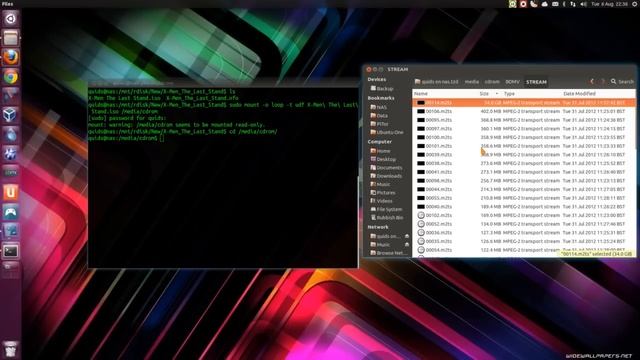640x360 pixels.
Task: Open the network indicator in top panel
Action: pos(573,4)
